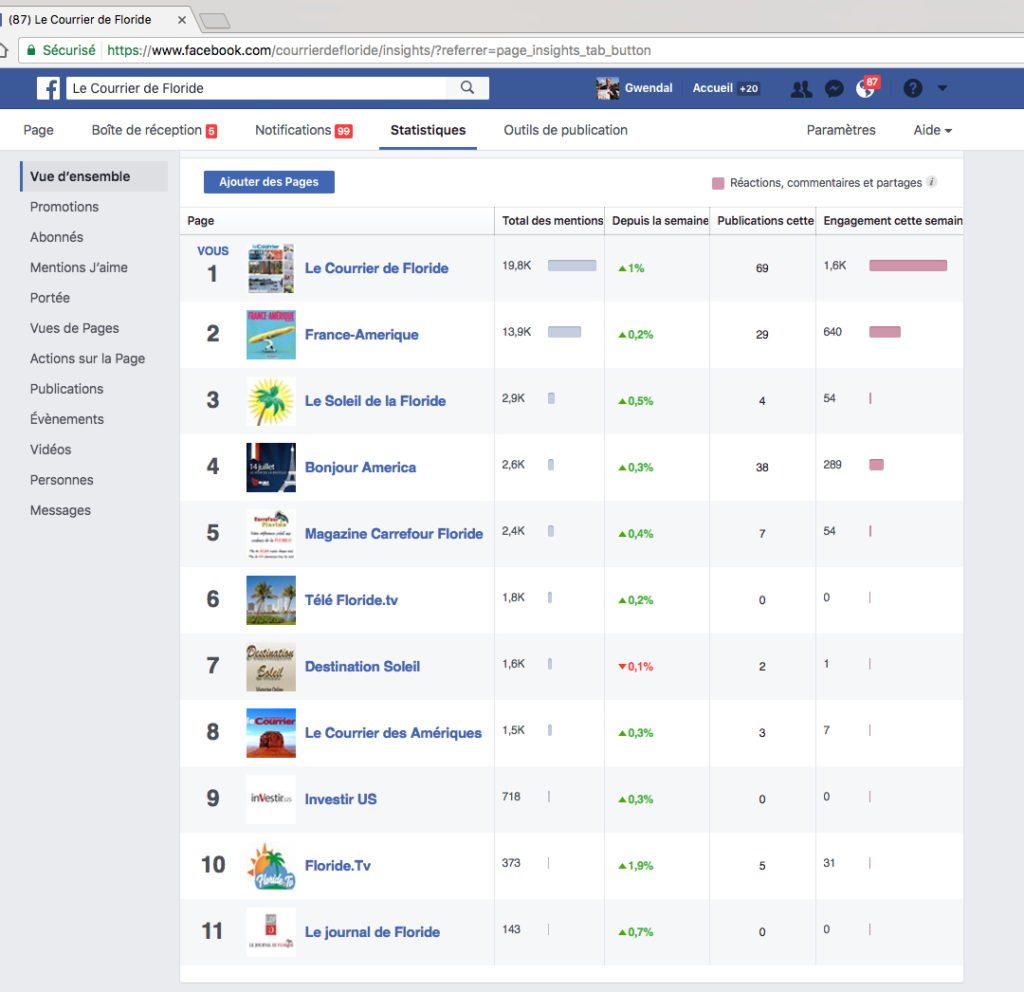The height and width of the screenshot is (992, 1024).
Task: Open the Paramètres tab
Action: click(x=841, y=130)
